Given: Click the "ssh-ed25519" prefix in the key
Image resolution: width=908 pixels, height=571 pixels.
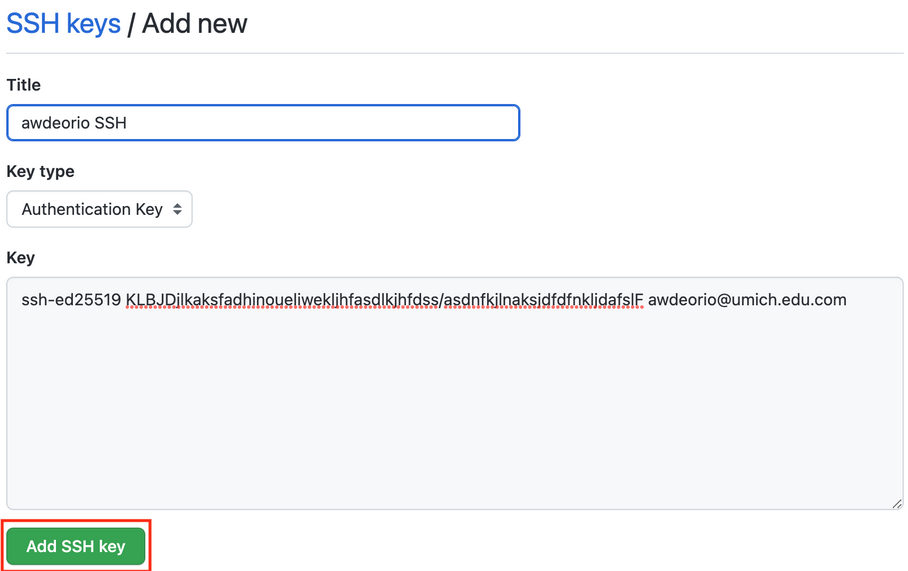Looking at the screenshot, I should coord(71,299).
